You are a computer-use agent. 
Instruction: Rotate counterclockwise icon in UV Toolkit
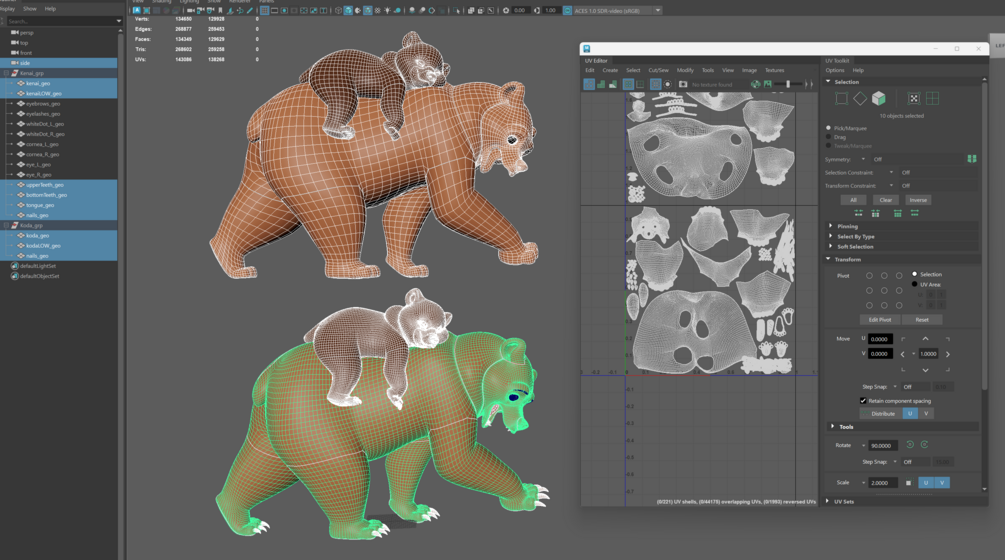(x=909, y=445)
